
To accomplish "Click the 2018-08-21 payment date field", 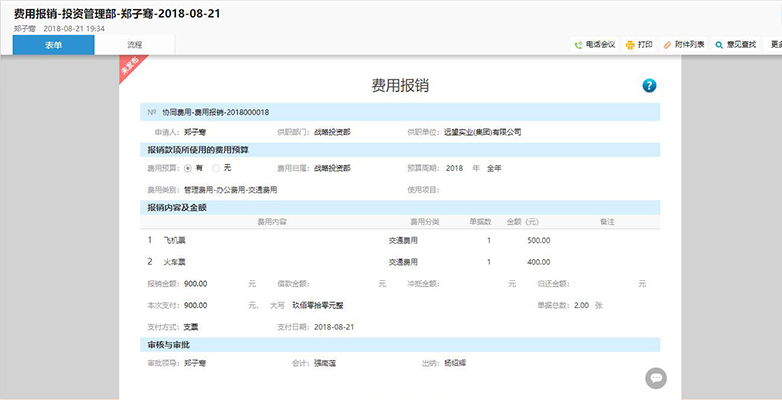I will click(334, 327).
